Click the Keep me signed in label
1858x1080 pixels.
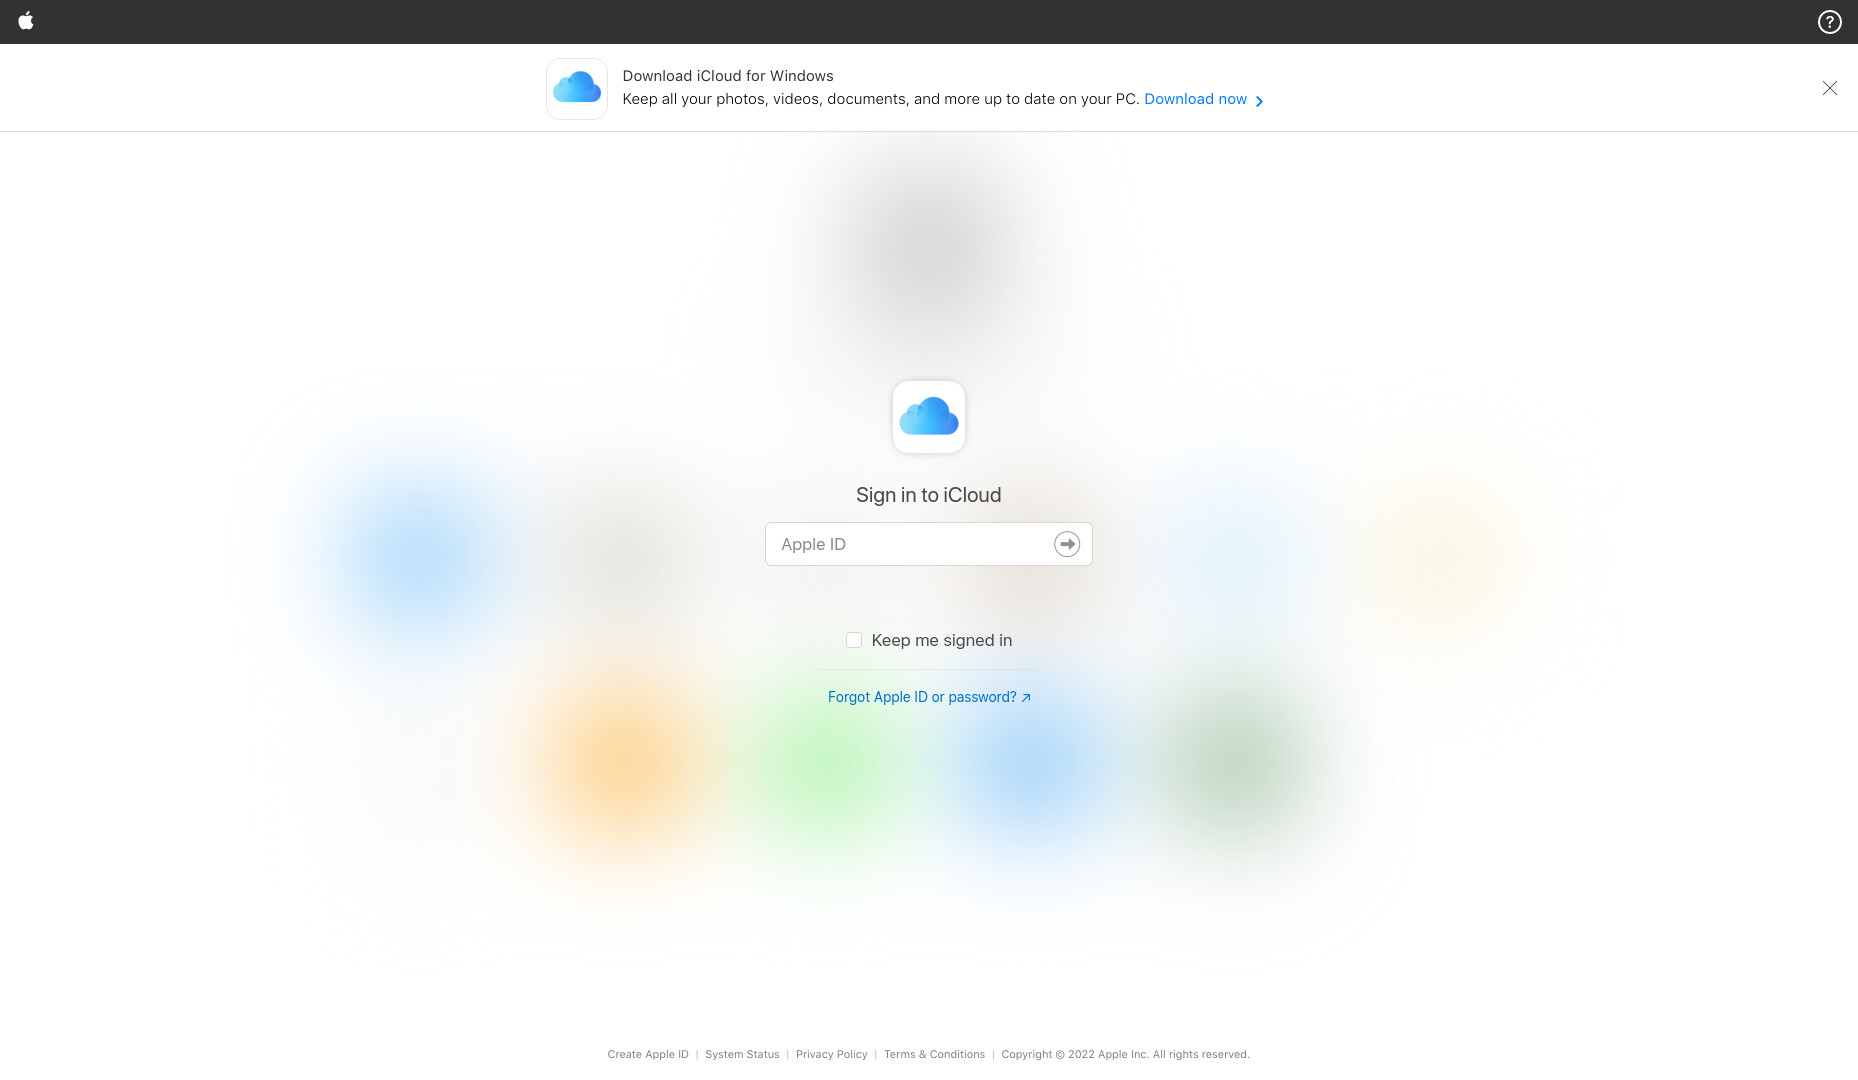pos(942,640)
